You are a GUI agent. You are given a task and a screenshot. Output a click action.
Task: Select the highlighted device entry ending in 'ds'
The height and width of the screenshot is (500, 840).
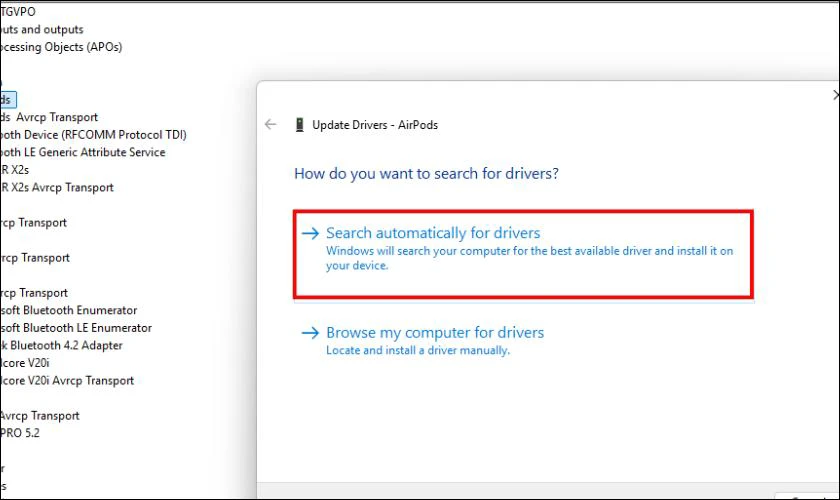point(8,100)
